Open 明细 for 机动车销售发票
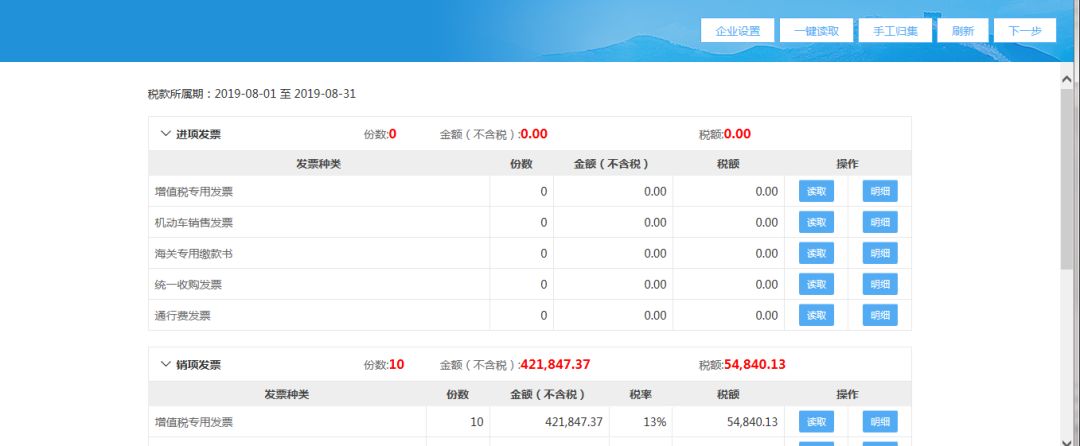The width and height of the screenshot is (1080, 446). (x=880, y=223)
